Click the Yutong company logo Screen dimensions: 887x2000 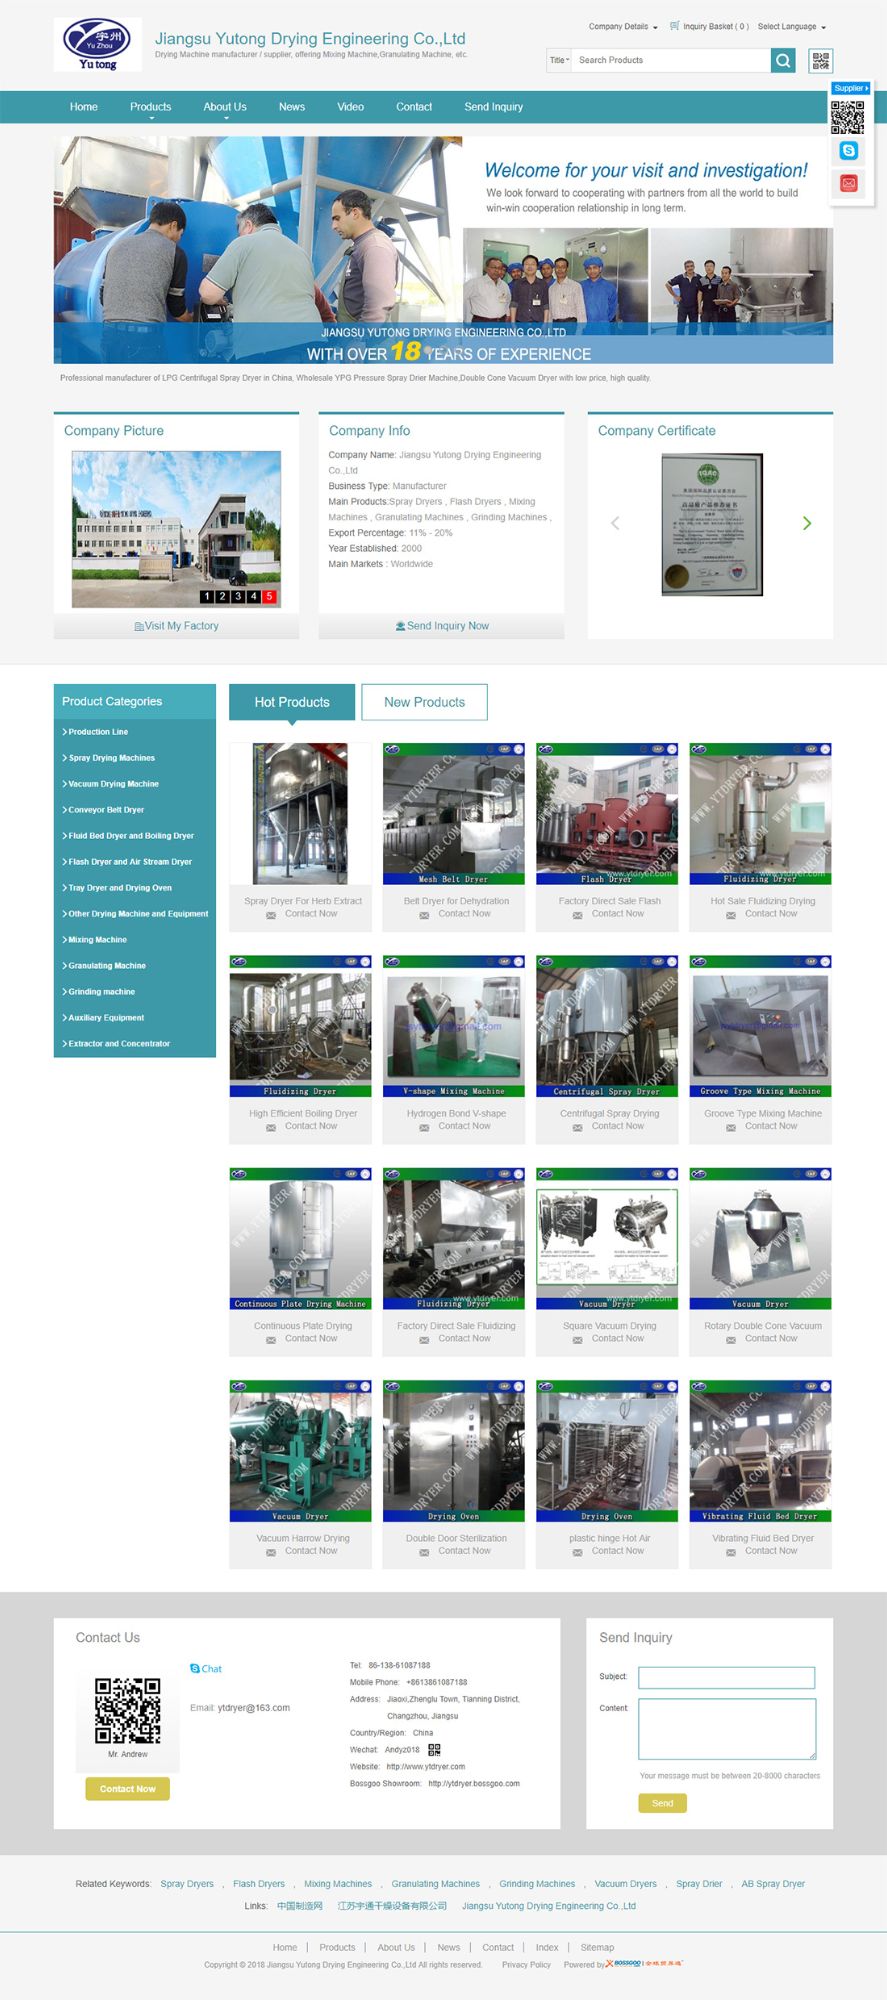tap(97, 44)
